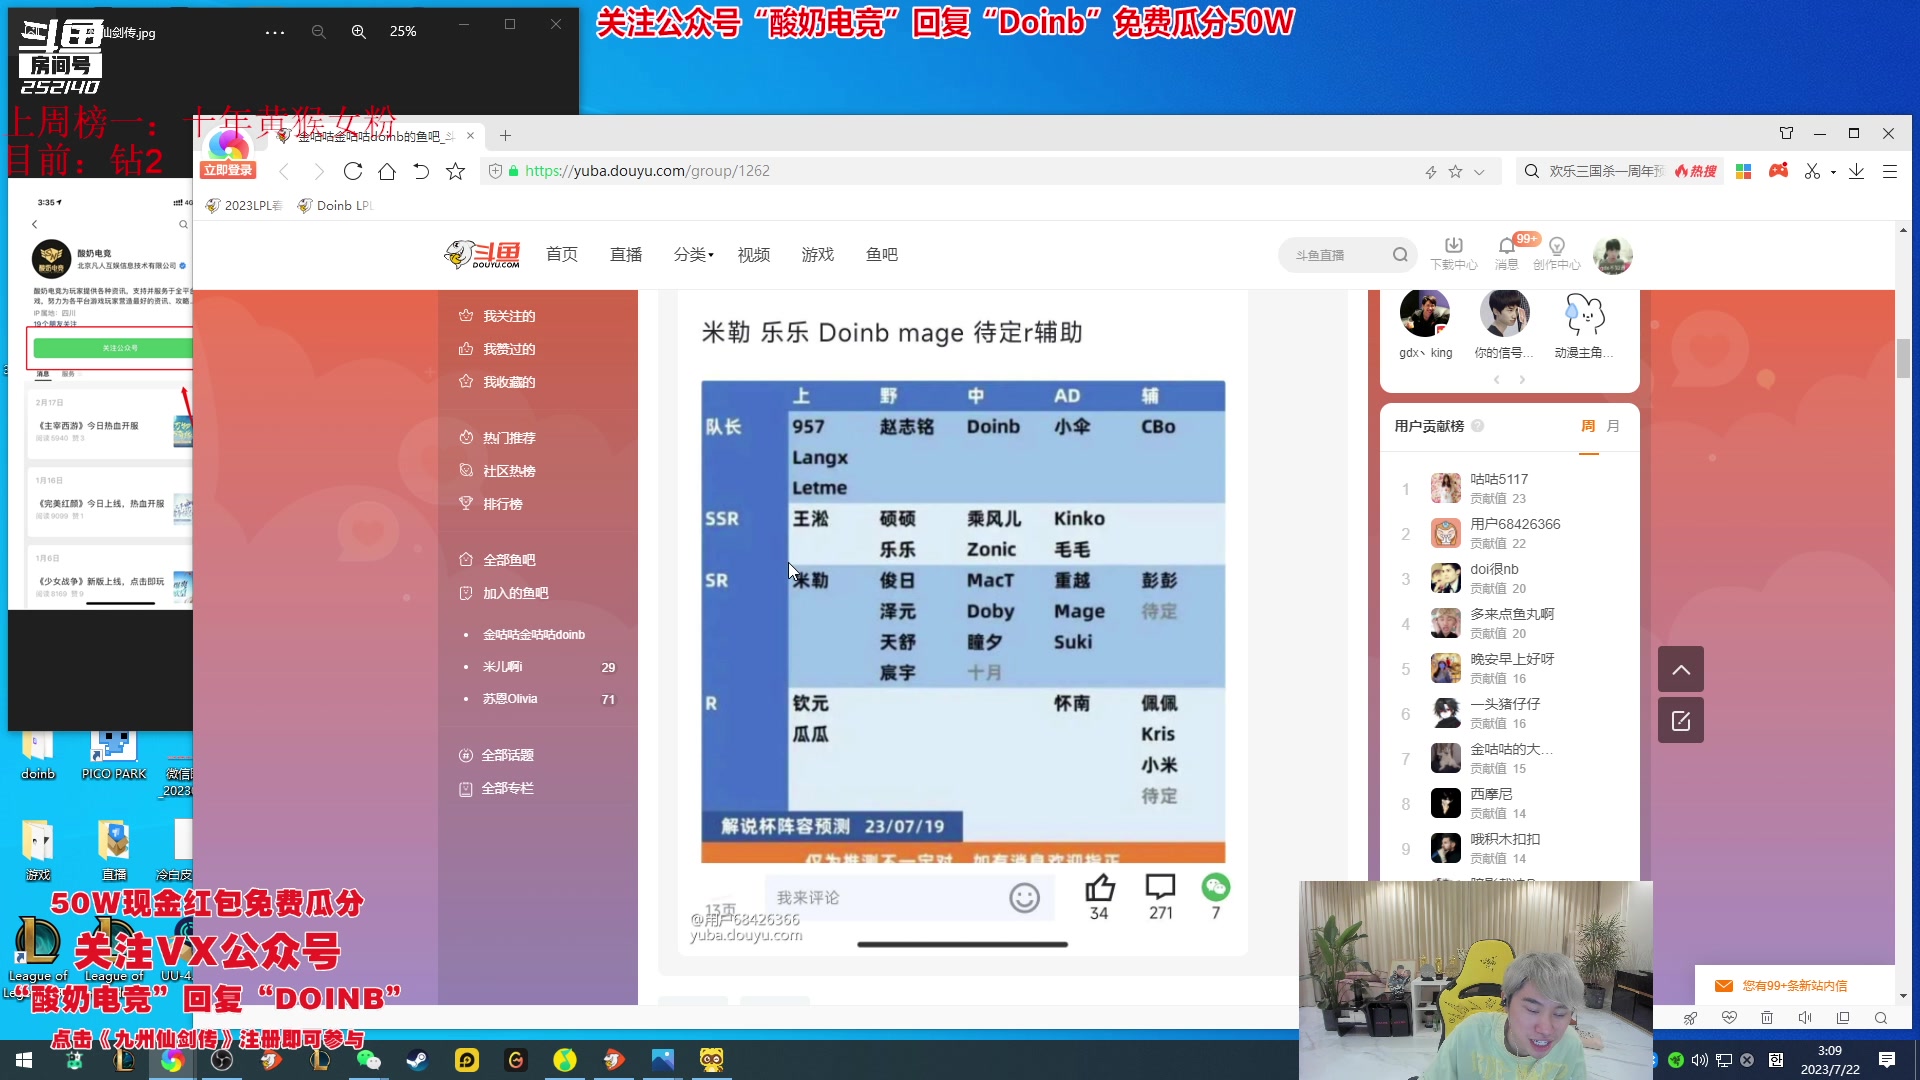Open 咕咕5117 in contribution ranking
The height and width of the screenshot is (1080, 1920).
(x=1499, y=479)
